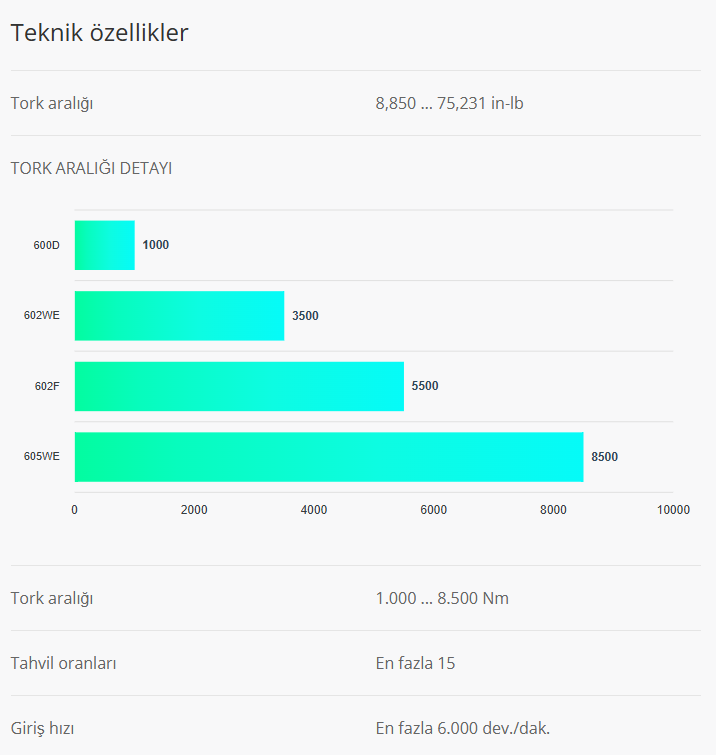The height and width of the screenshot is (755, 717).
Task: Click the "En fazla 6.000 dev./dak." value
Action: click(x=463, y=728)
